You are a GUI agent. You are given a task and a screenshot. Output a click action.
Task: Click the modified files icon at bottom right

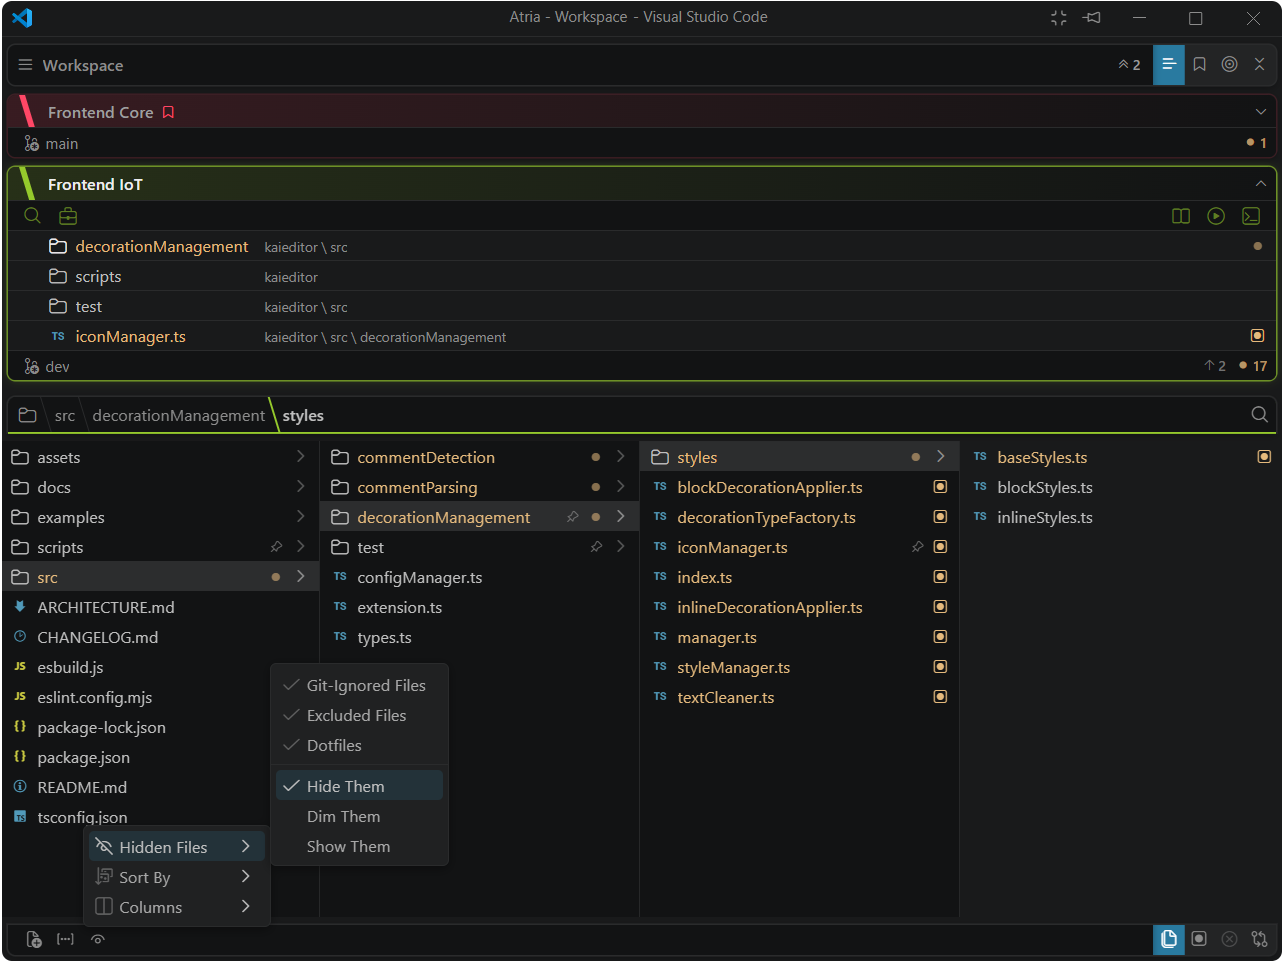[x=1199, y=939]
